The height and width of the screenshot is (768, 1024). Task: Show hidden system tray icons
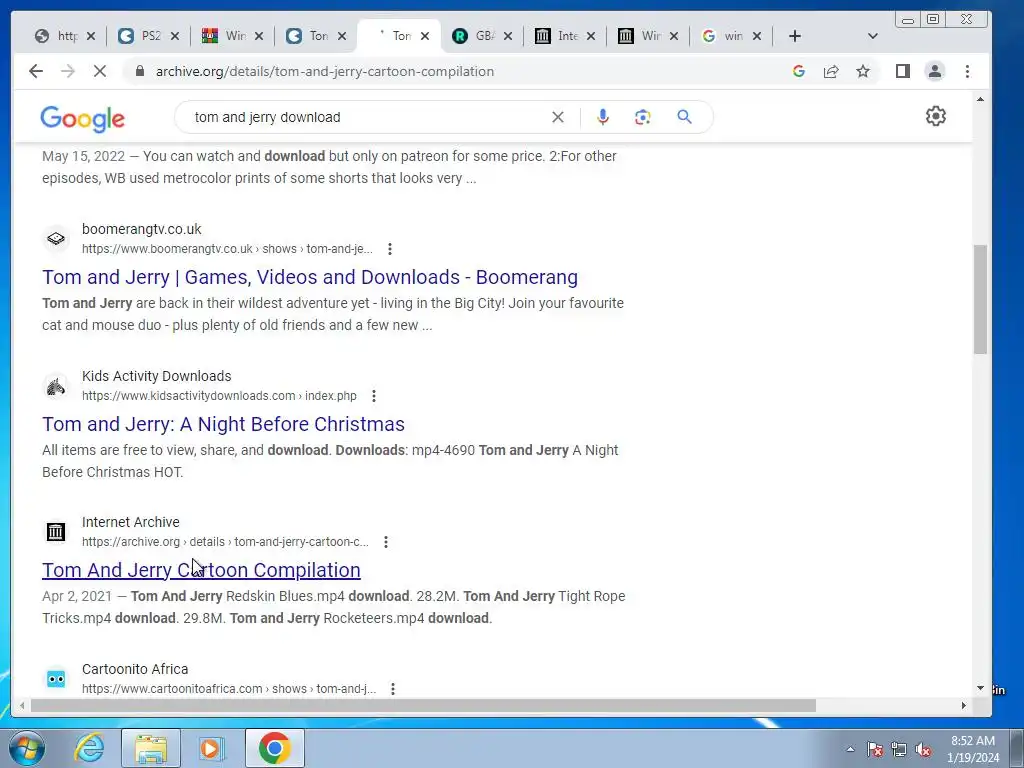click(850, 749)
